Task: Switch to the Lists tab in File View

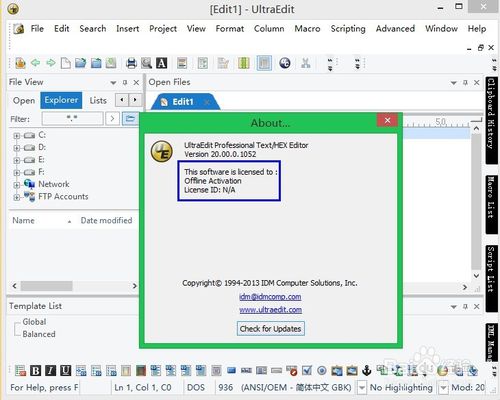Action: (98, 100)
